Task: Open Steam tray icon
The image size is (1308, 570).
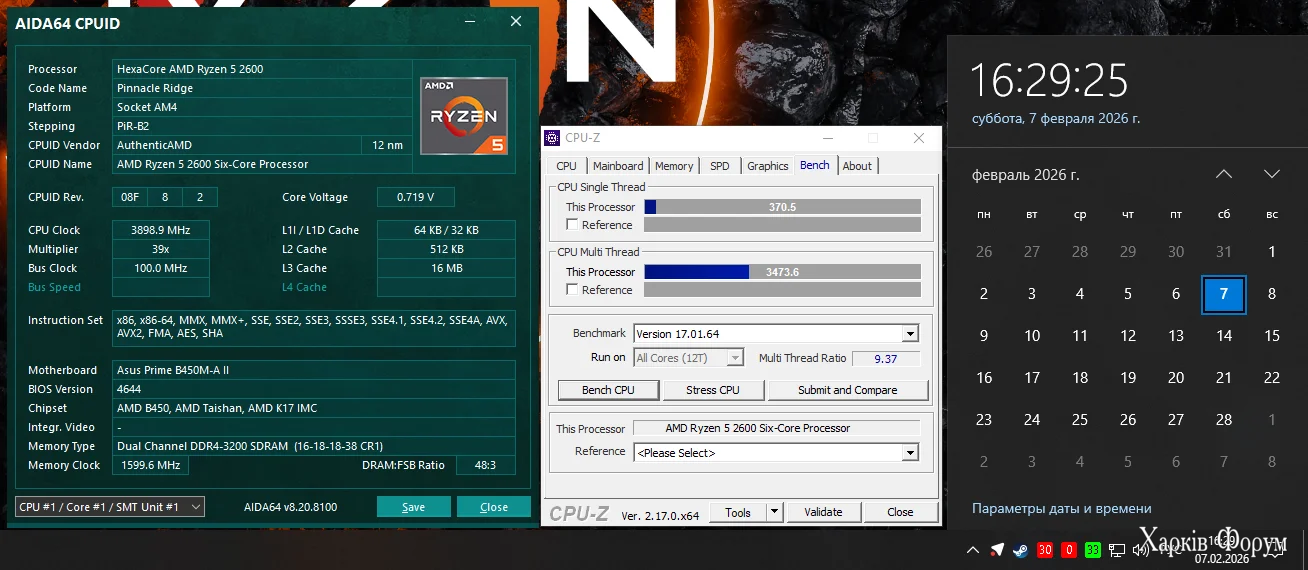Action: pyautogui.click(x=1020, y=549)
